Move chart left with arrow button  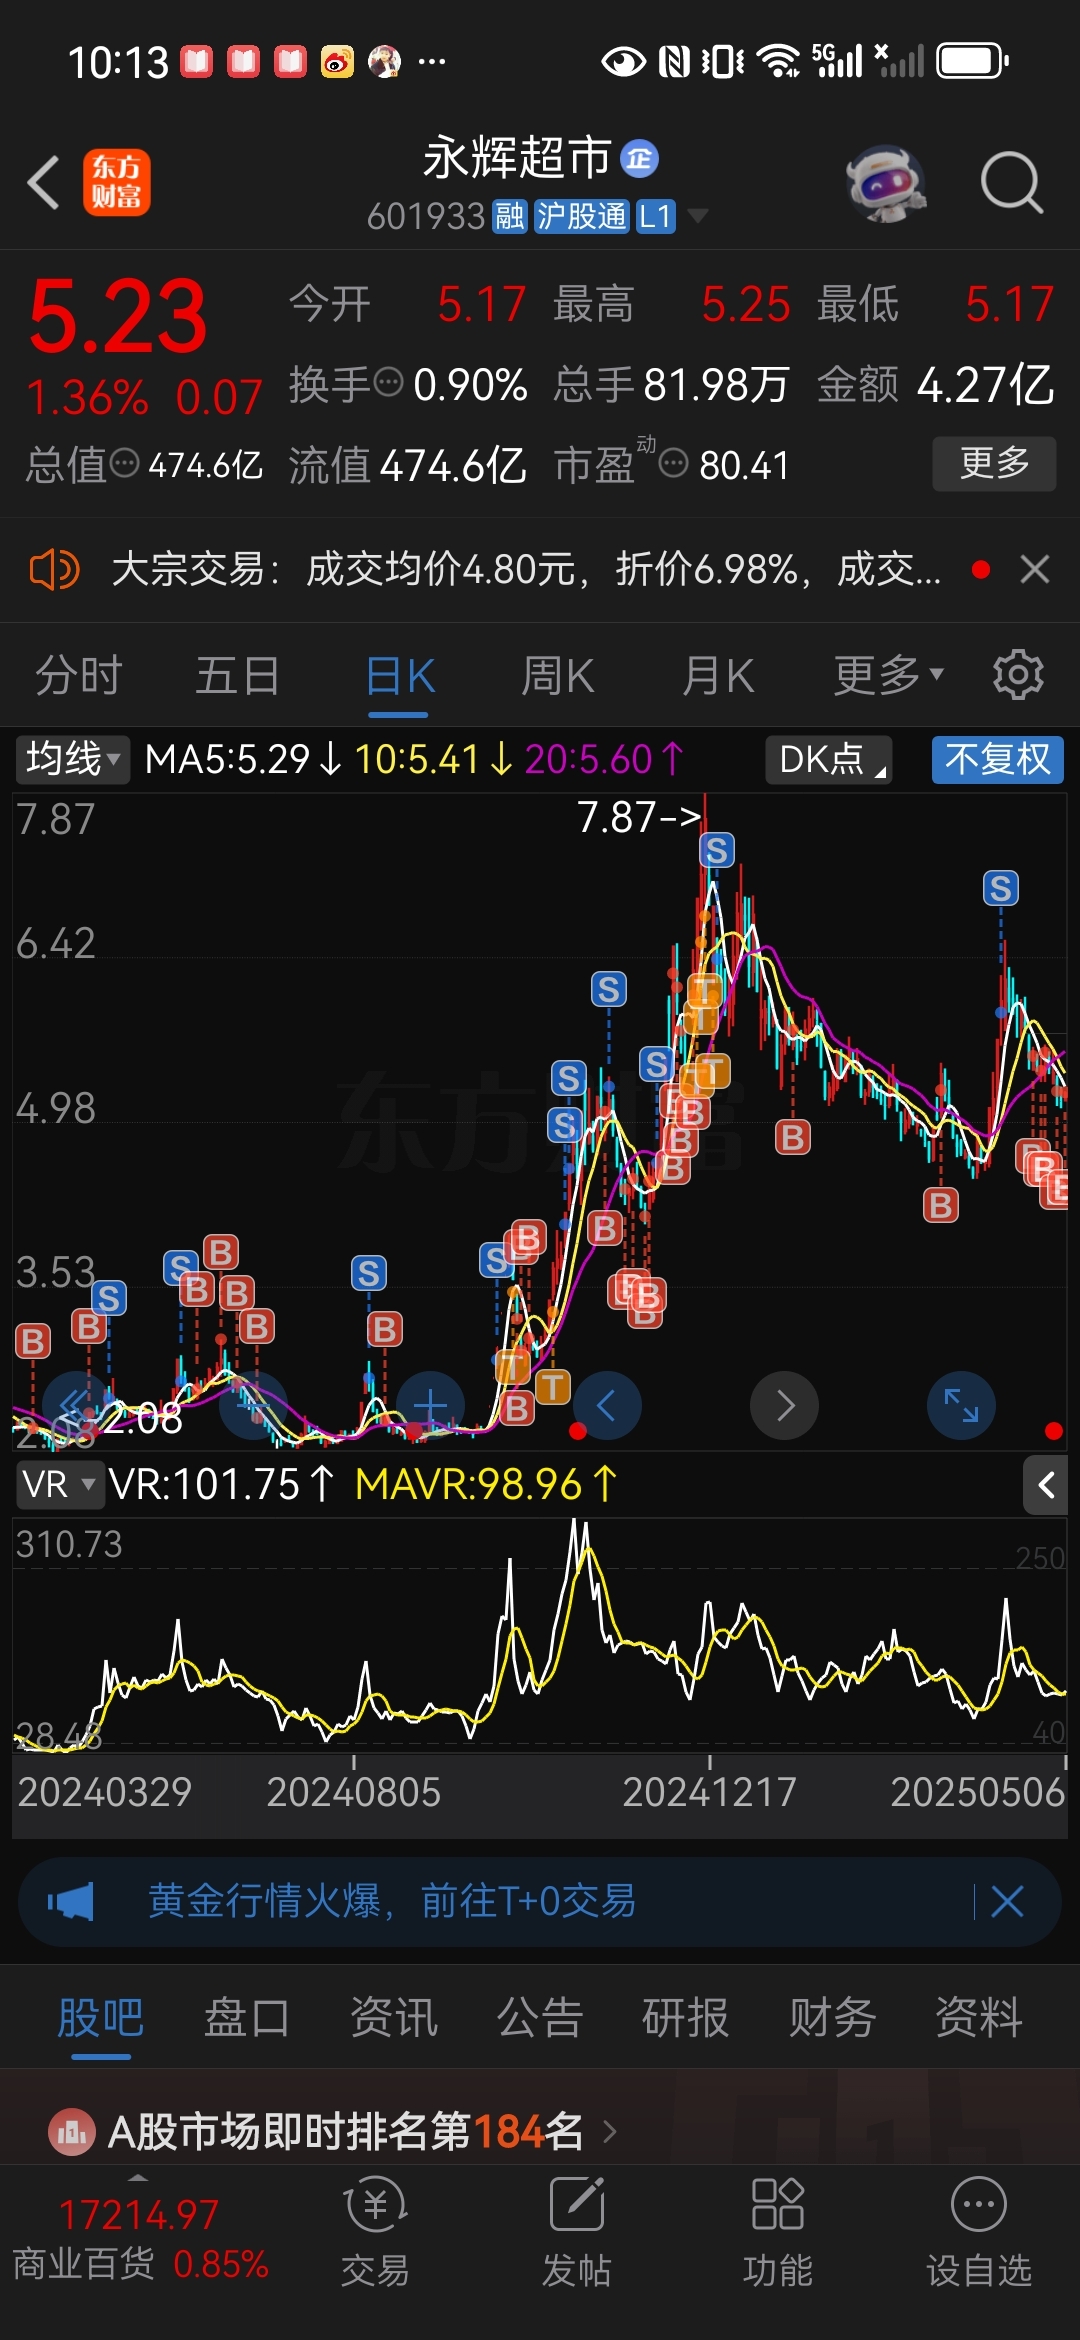607,1405
